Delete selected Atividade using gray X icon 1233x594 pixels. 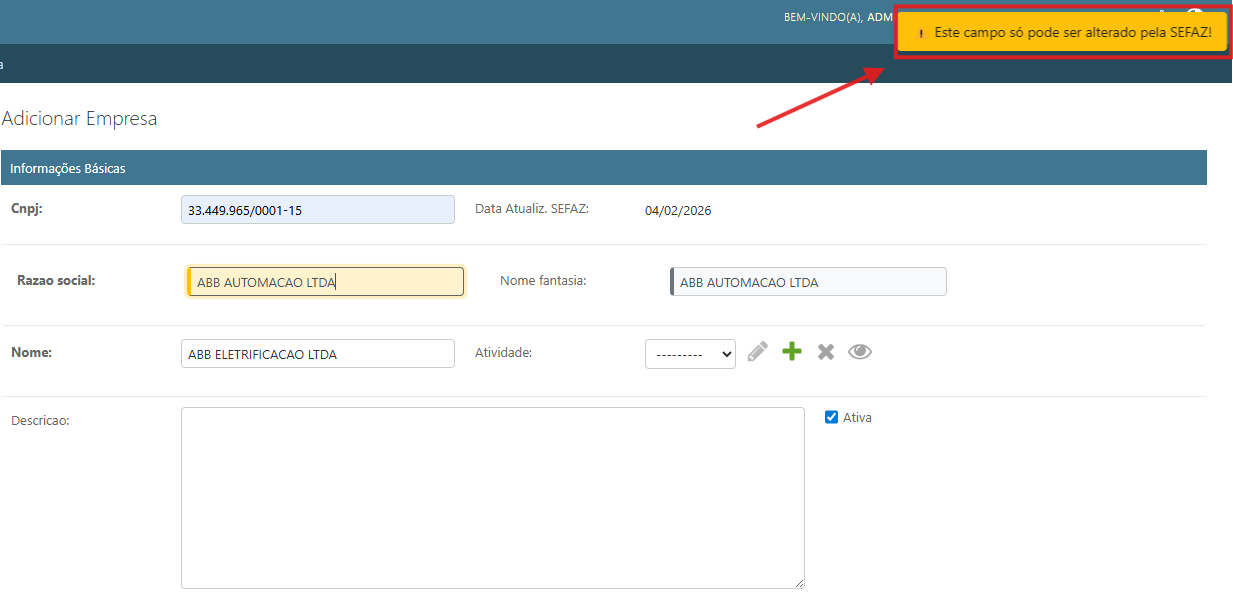tap(826, 352)
